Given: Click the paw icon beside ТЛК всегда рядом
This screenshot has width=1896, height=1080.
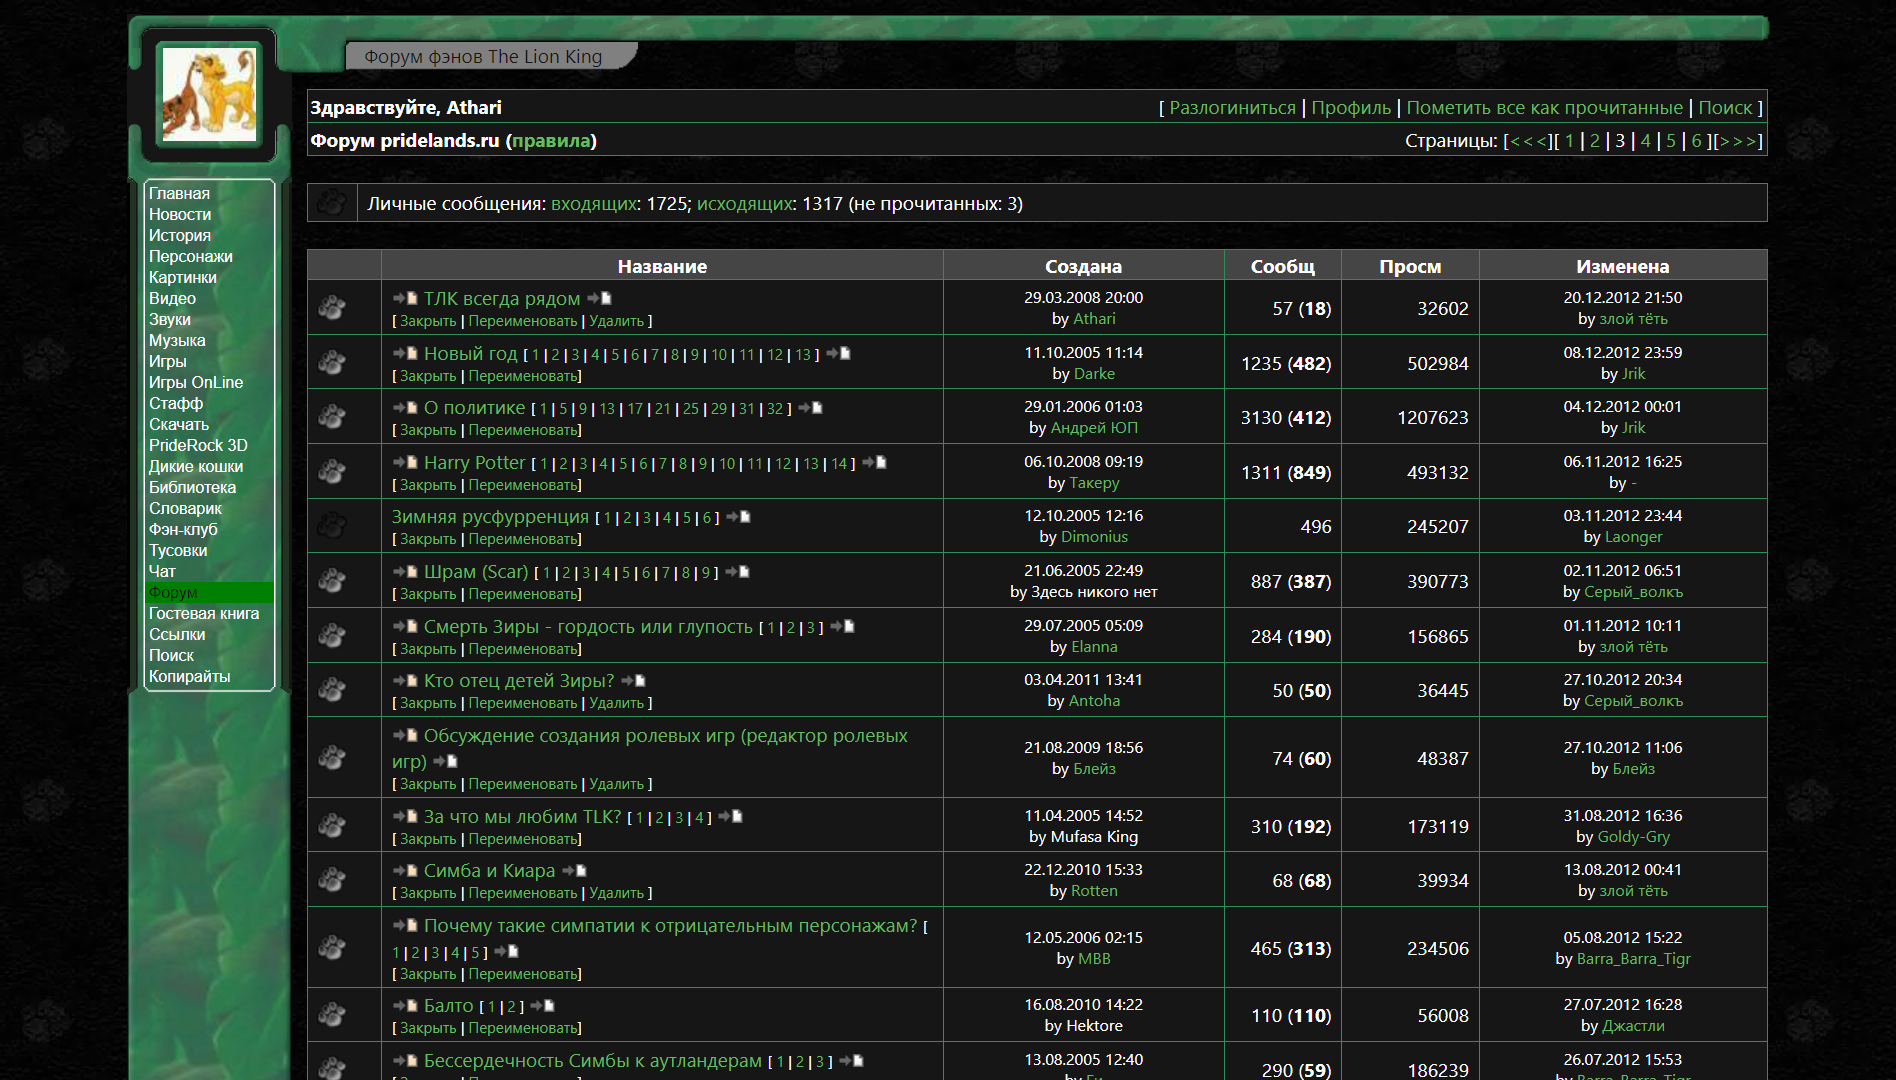Looking at the screenshot, I should [x=331, y=308].
